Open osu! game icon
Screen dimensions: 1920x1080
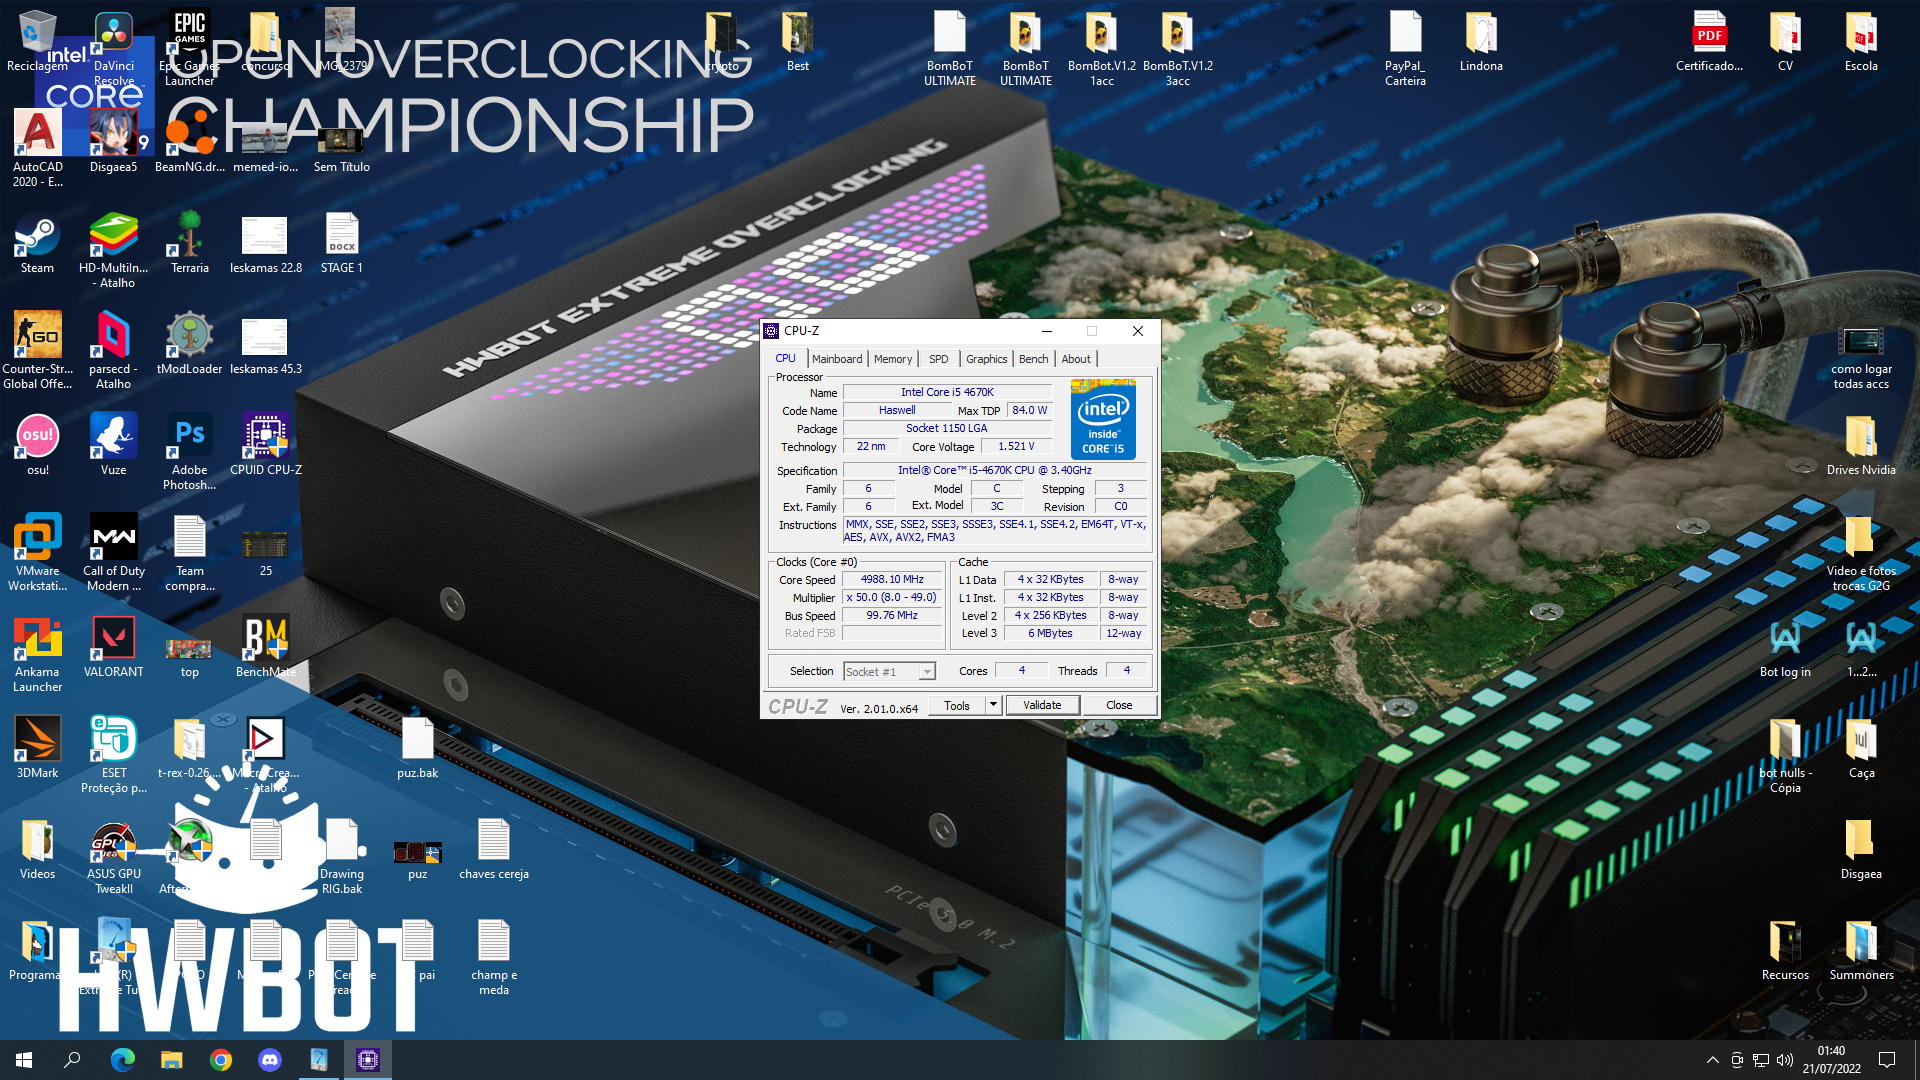click(x=37, y=444)
